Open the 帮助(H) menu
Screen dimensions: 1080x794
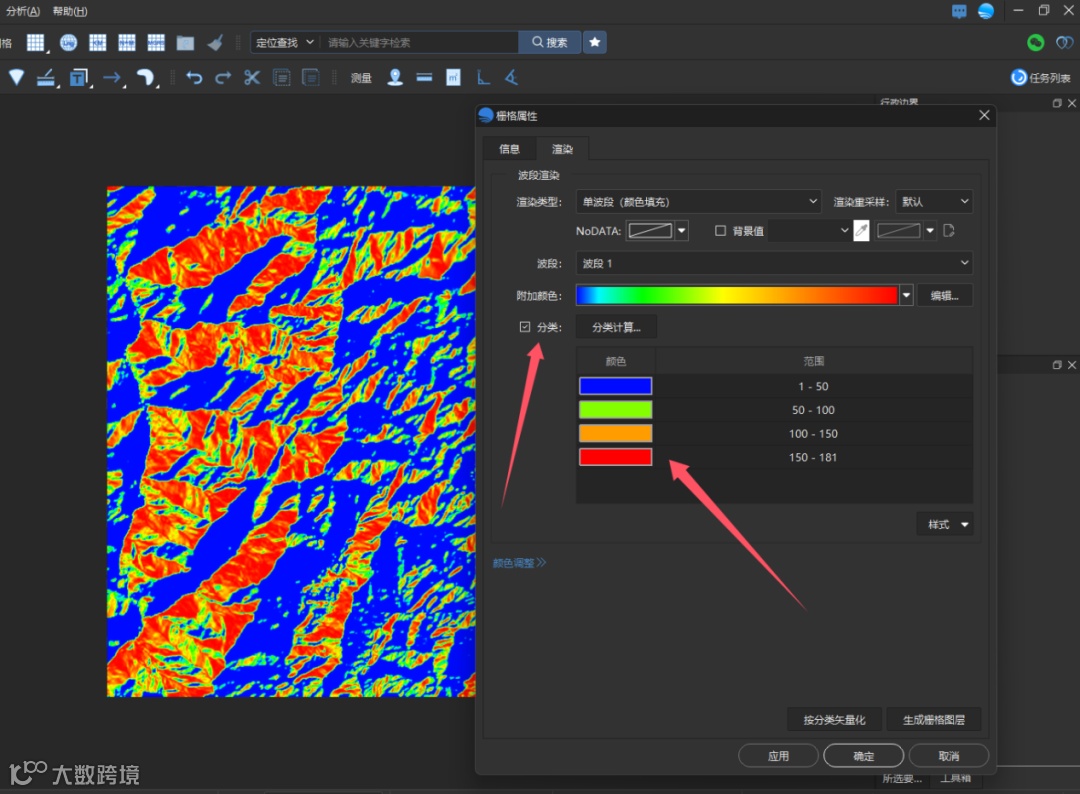pyautogui.click(x=69, y=11)
